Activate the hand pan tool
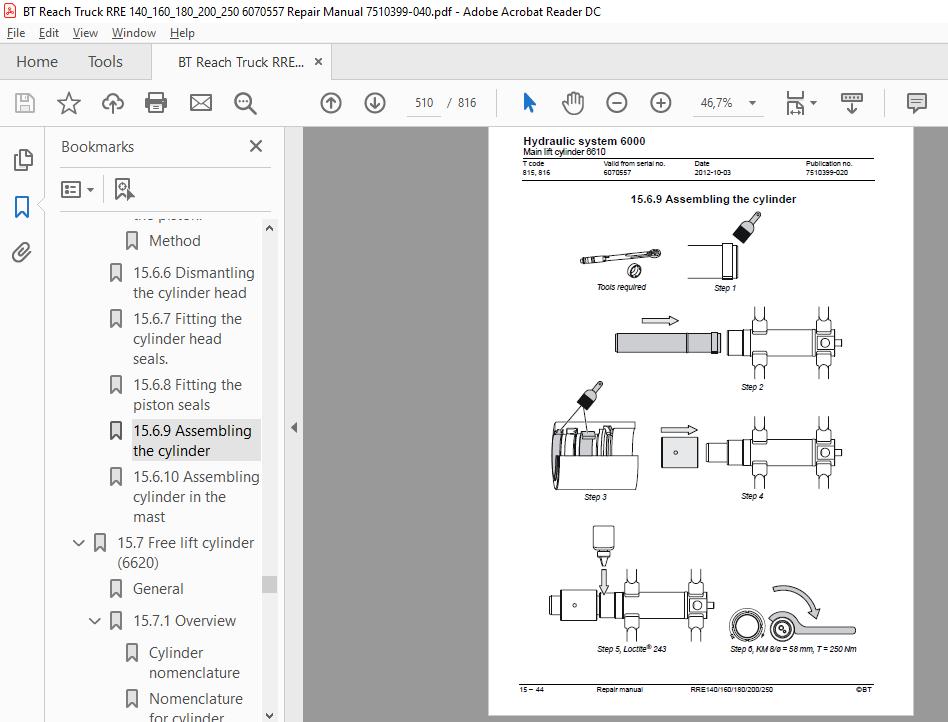Screen dimensions: 948x722 [x=573, y=103]
